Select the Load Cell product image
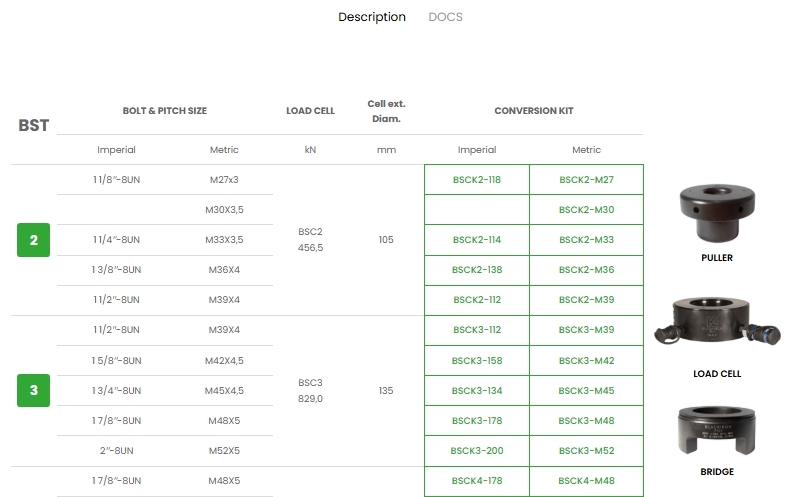 click(717, 327)
